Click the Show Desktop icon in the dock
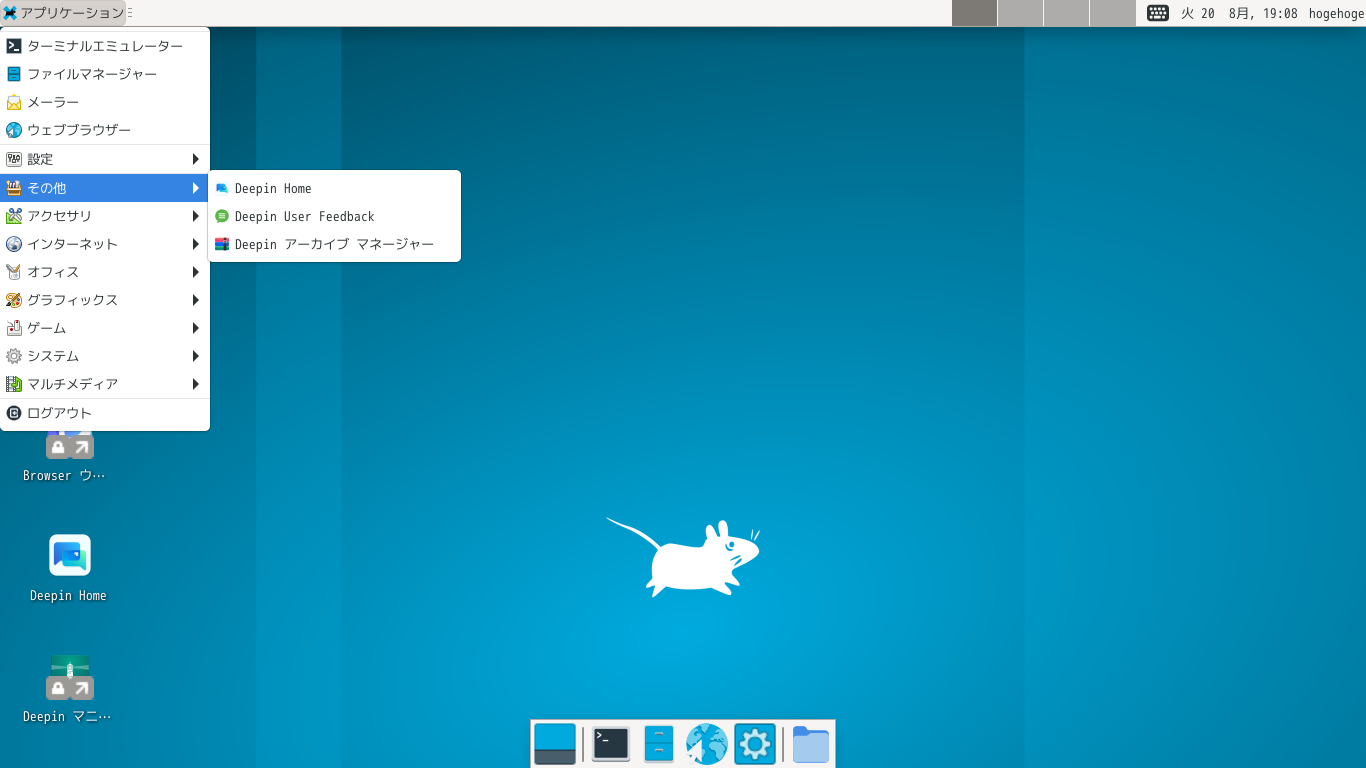 pos(555,744)
